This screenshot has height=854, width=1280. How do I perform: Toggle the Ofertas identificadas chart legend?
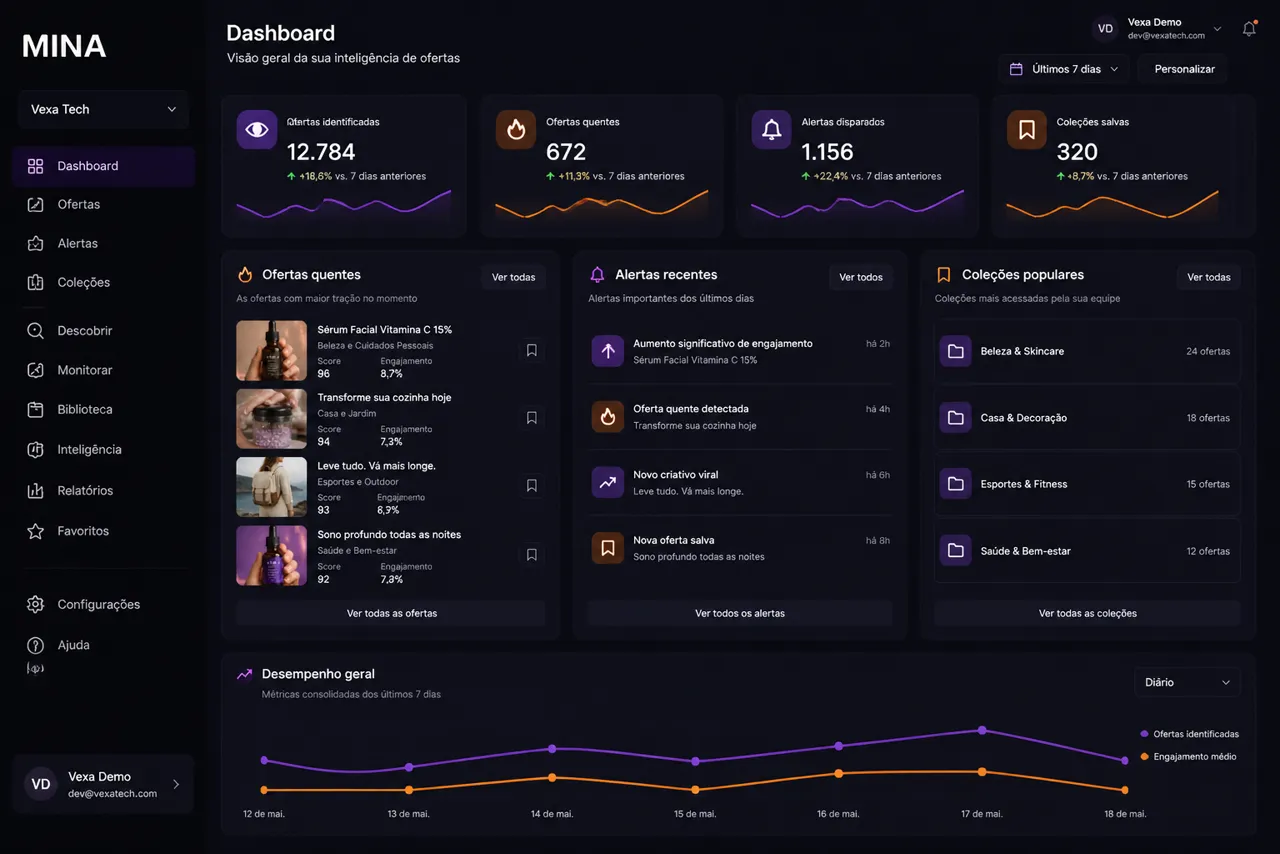coord(1190,734)
